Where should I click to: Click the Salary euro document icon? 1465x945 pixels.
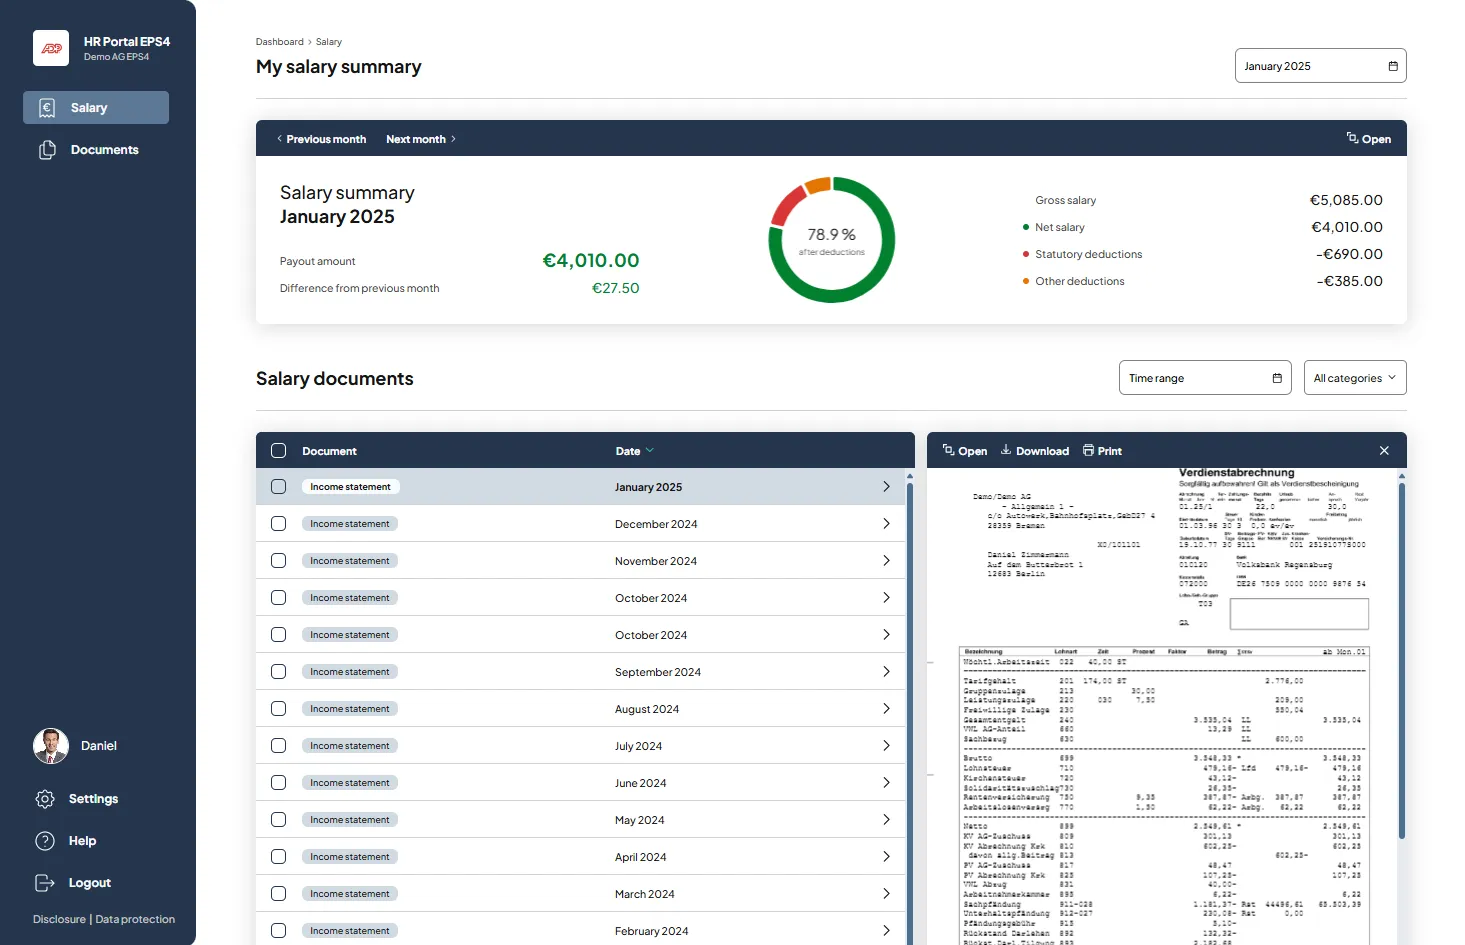47,108
